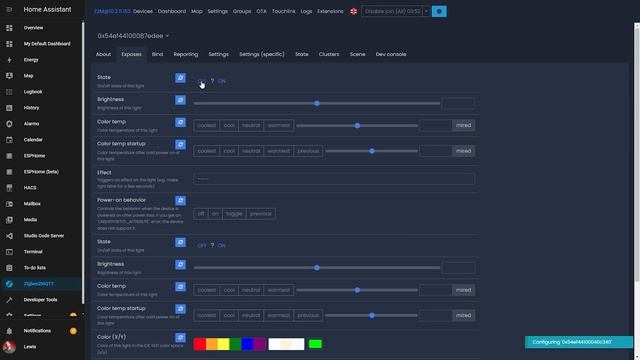The height and width of the screenshot is (360, 640).
Task: Click the language flag icon
Action: 353,11
